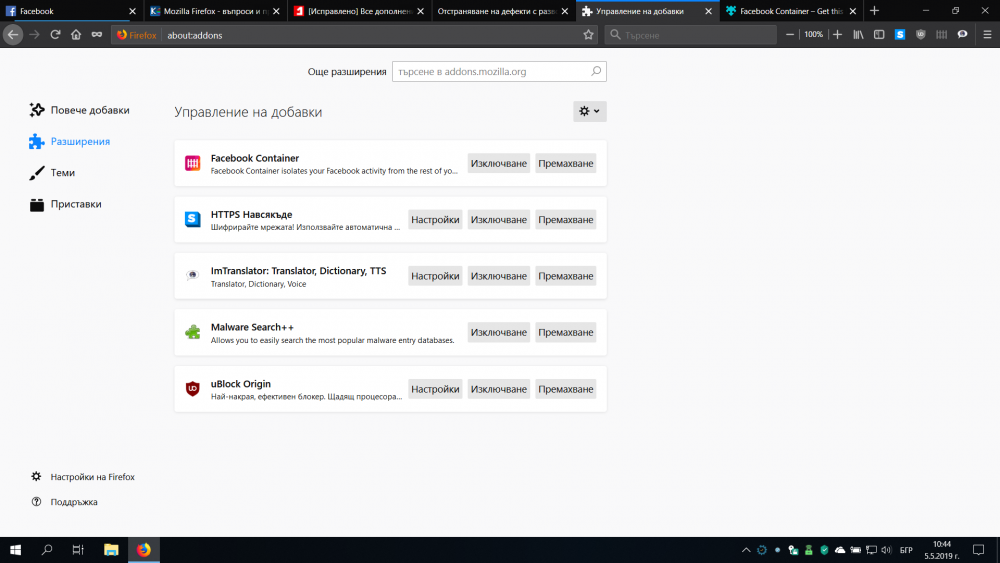Select the ImTranslator extension title
The width and height of the screenshot is (1000, 563).
pyautogui.click(x=298, y=270)
